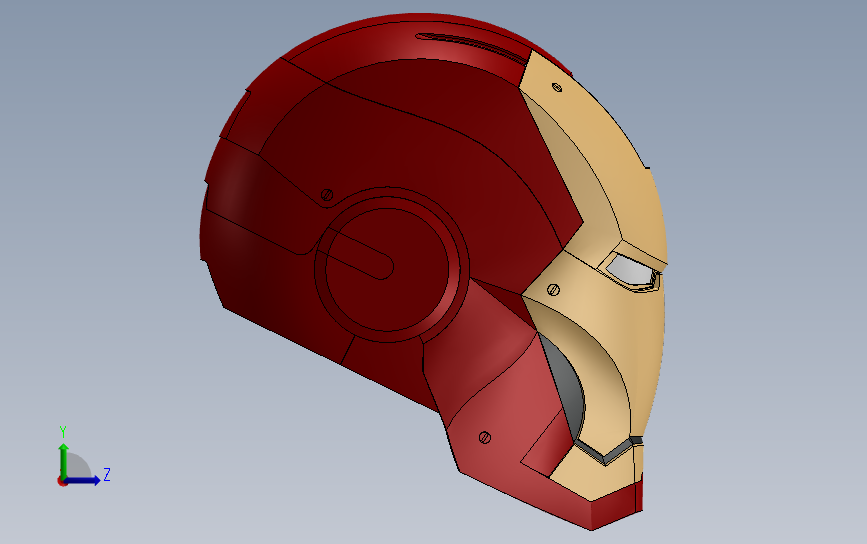Viewport: 867px width, 544px height.
Task: Click the blue Z axis arrow of the triad
Action: point(83,480)
